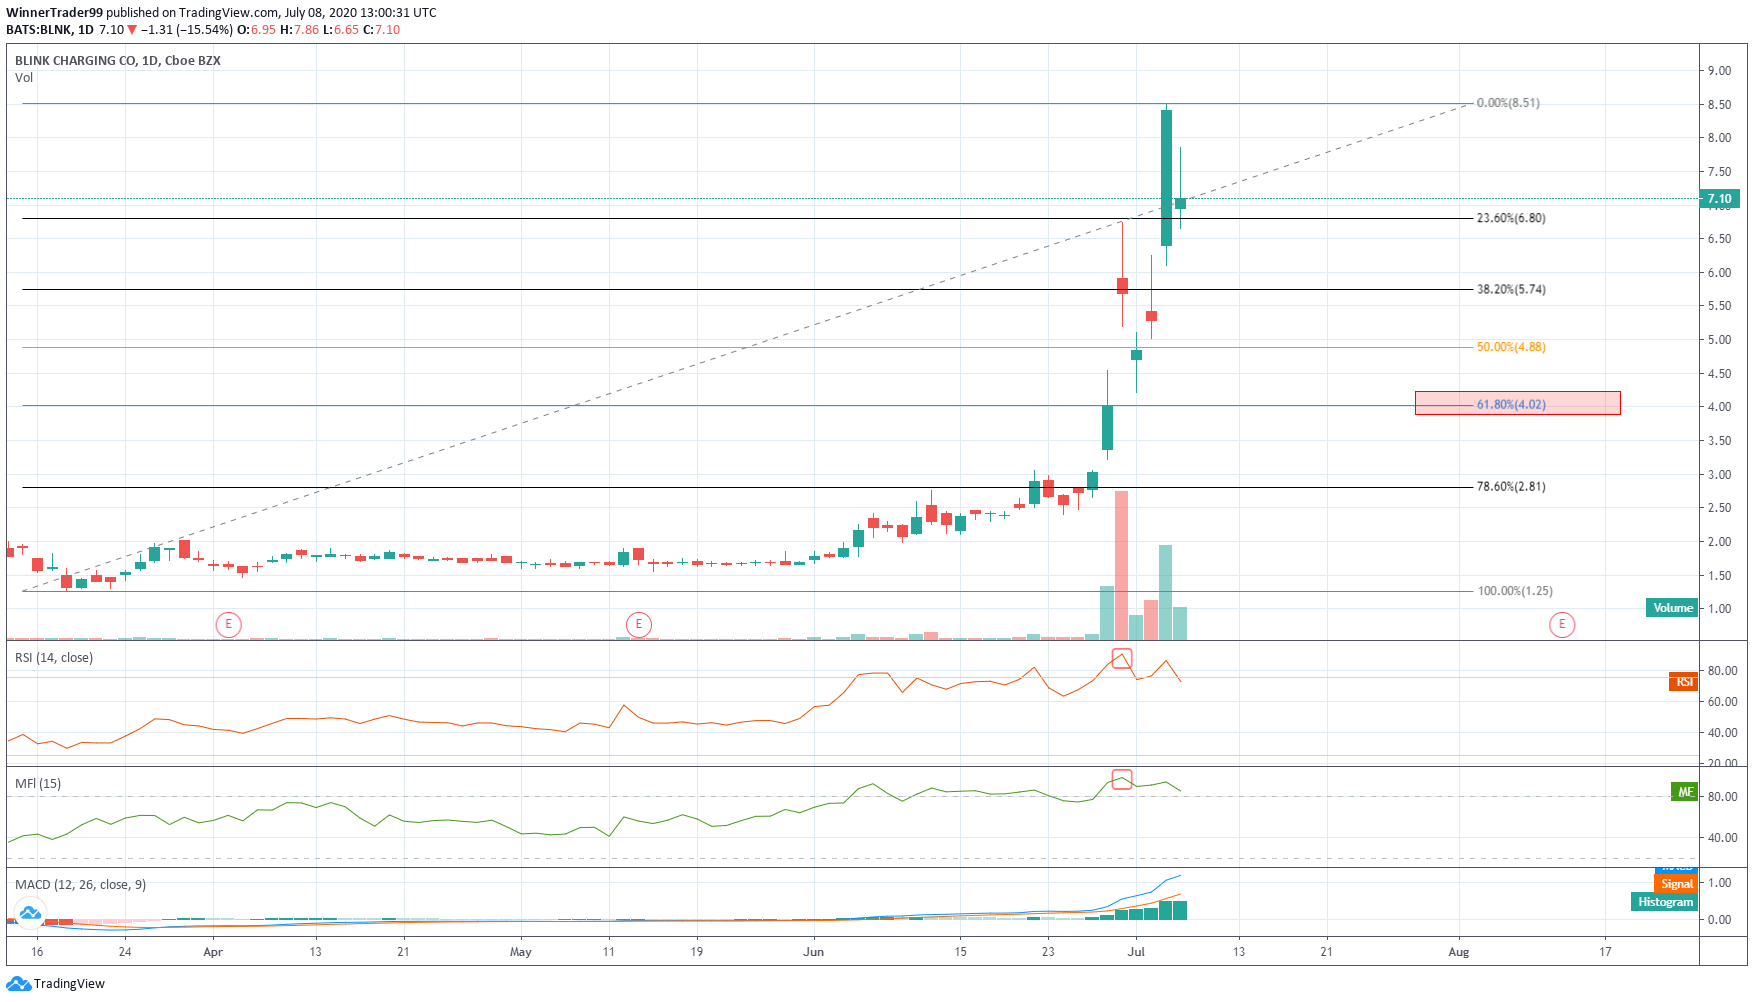Select the BLINK CHARGING CO chart title

118,61
